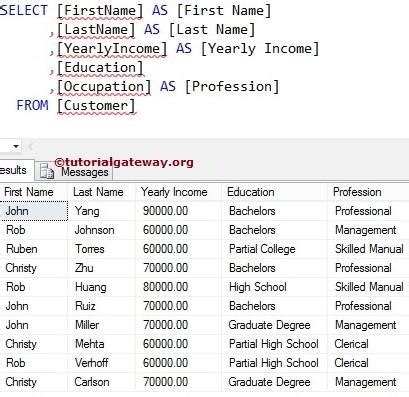Click [Occupation] in the query editor
The image size is (409, 397).
pyautogui.click(x=104, y=87)
